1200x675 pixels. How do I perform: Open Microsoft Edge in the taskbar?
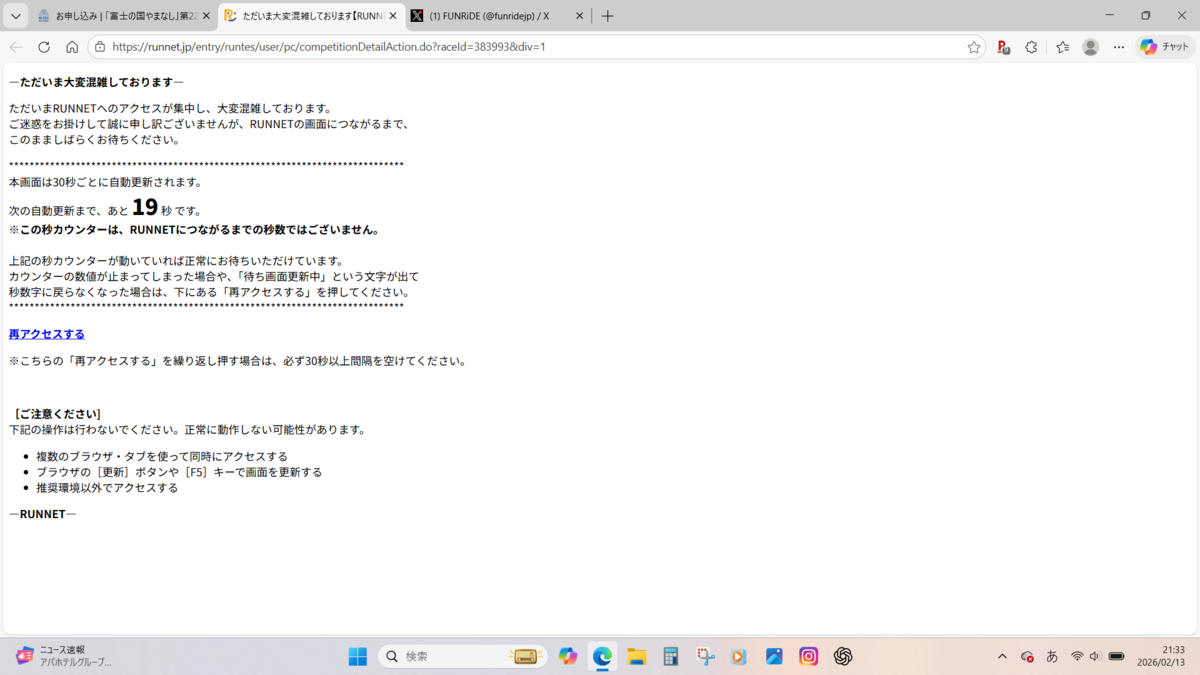[602, 656]
